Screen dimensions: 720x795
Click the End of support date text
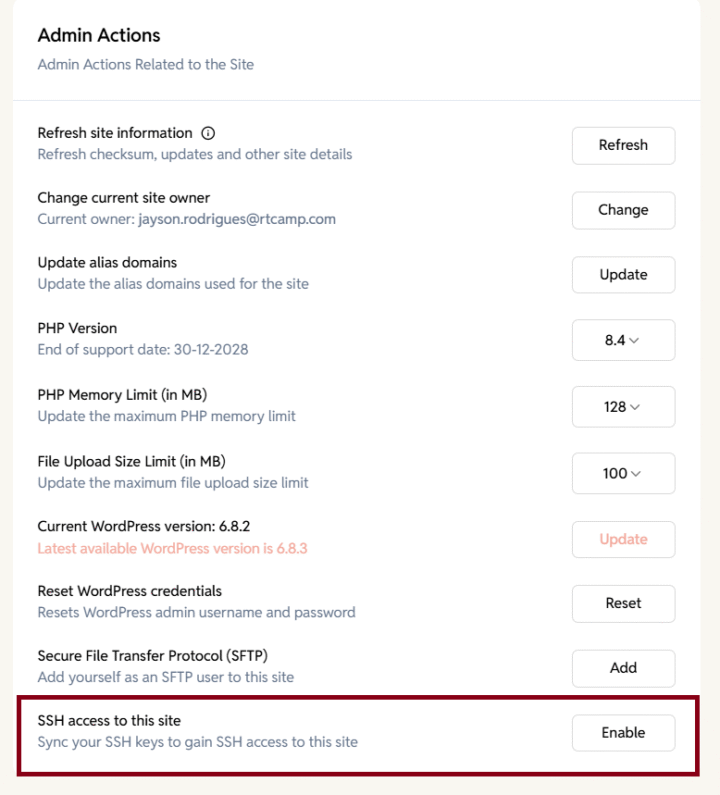tap(143, 349)
